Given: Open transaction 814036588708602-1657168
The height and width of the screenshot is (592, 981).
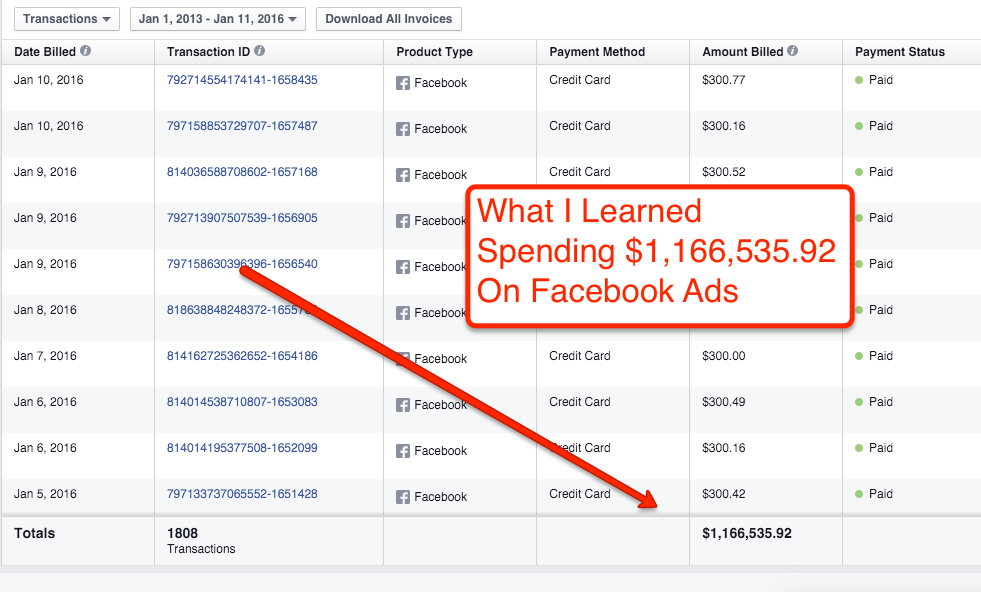Looking at the screenshot, I should [242, 172].
